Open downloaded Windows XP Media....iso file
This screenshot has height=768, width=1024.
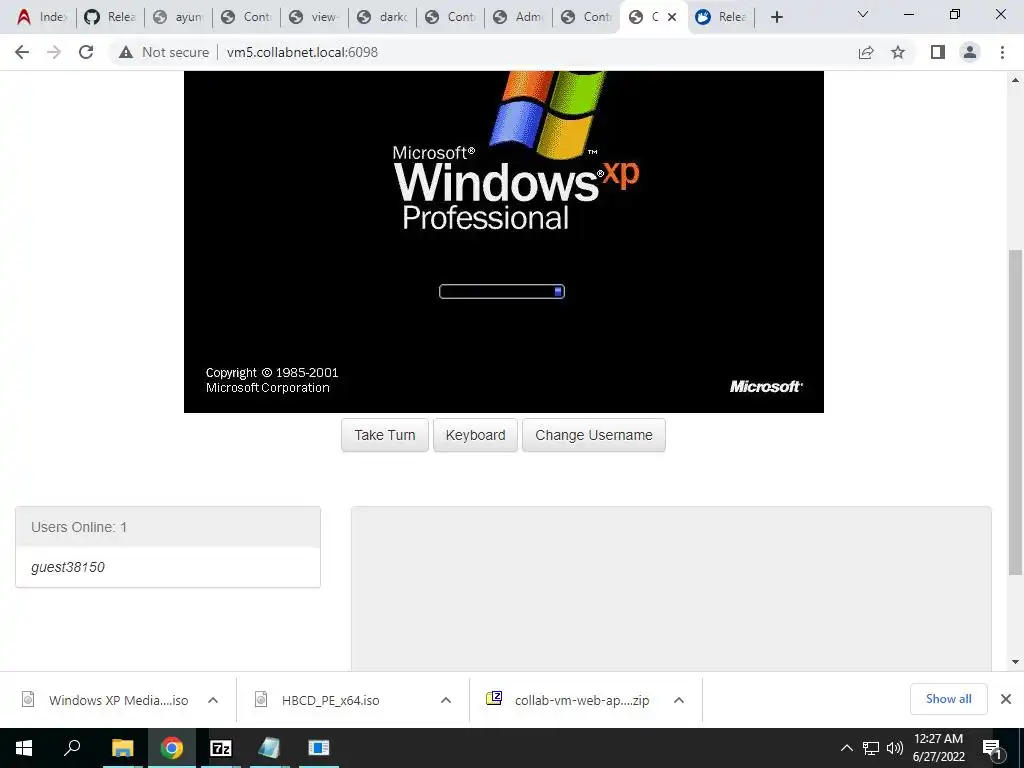tap(106, 700)
